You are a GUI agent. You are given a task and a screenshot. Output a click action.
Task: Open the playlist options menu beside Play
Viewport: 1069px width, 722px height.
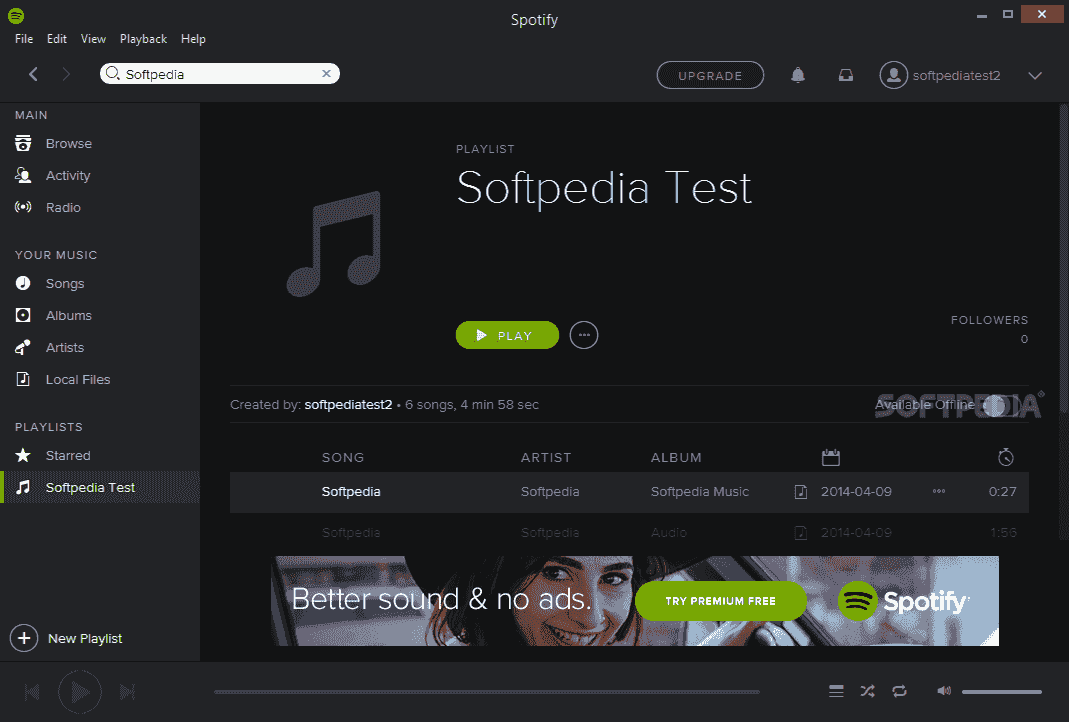pyautogui.click(x=583, y=335)
